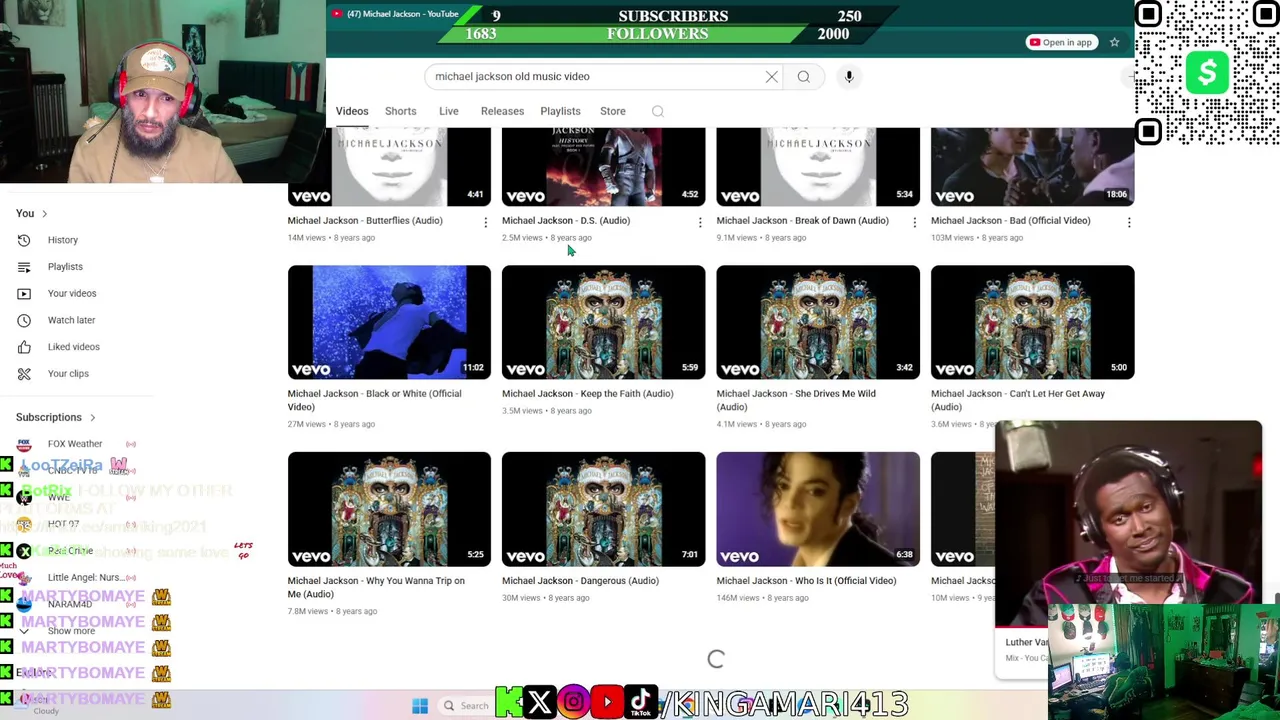Play Black or White thumbnail
The height and width of the screenshot is (720, 1280).
389,322
